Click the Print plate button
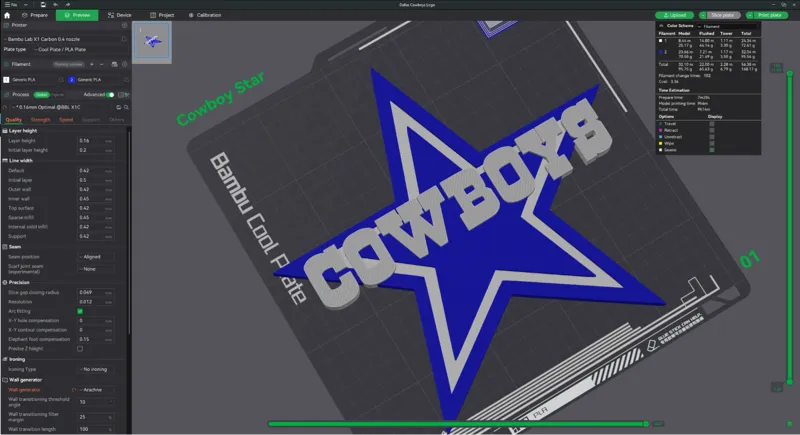The width and height of the screenshot is (800, 435). point(770,15)
